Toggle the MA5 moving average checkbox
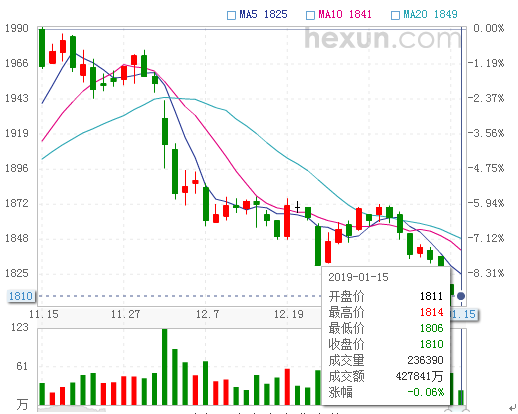The width and height of the screenshot is (518, 414). [x=231, y=15]
